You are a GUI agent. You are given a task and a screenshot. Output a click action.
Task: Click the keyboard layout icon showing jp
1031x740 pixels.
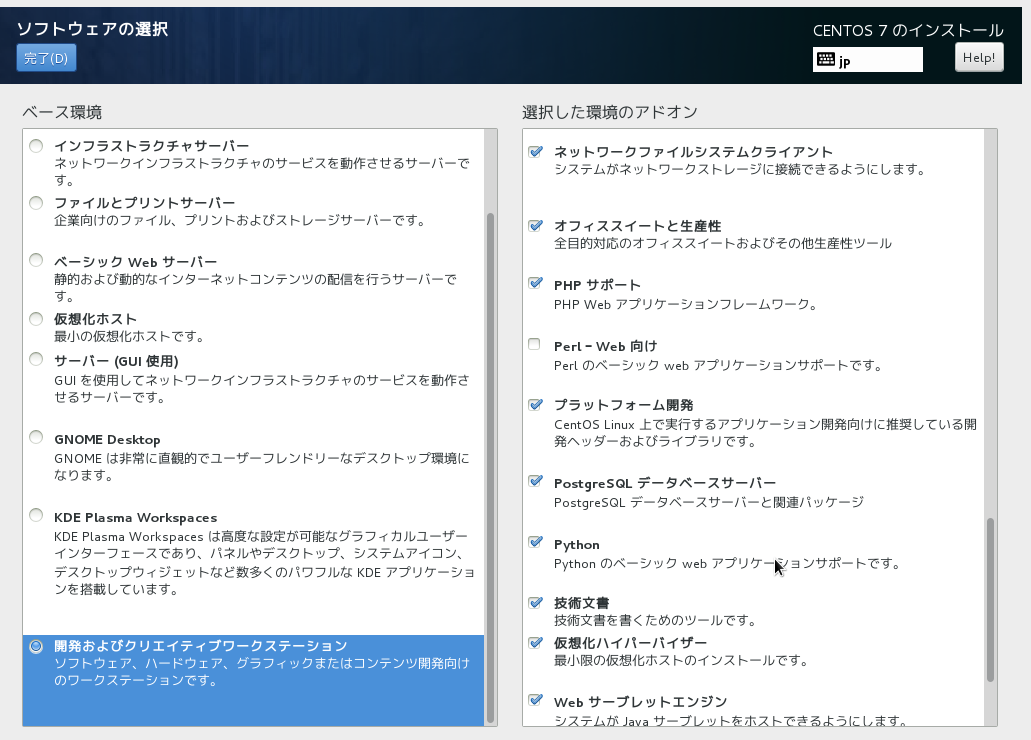coord(866,59)
